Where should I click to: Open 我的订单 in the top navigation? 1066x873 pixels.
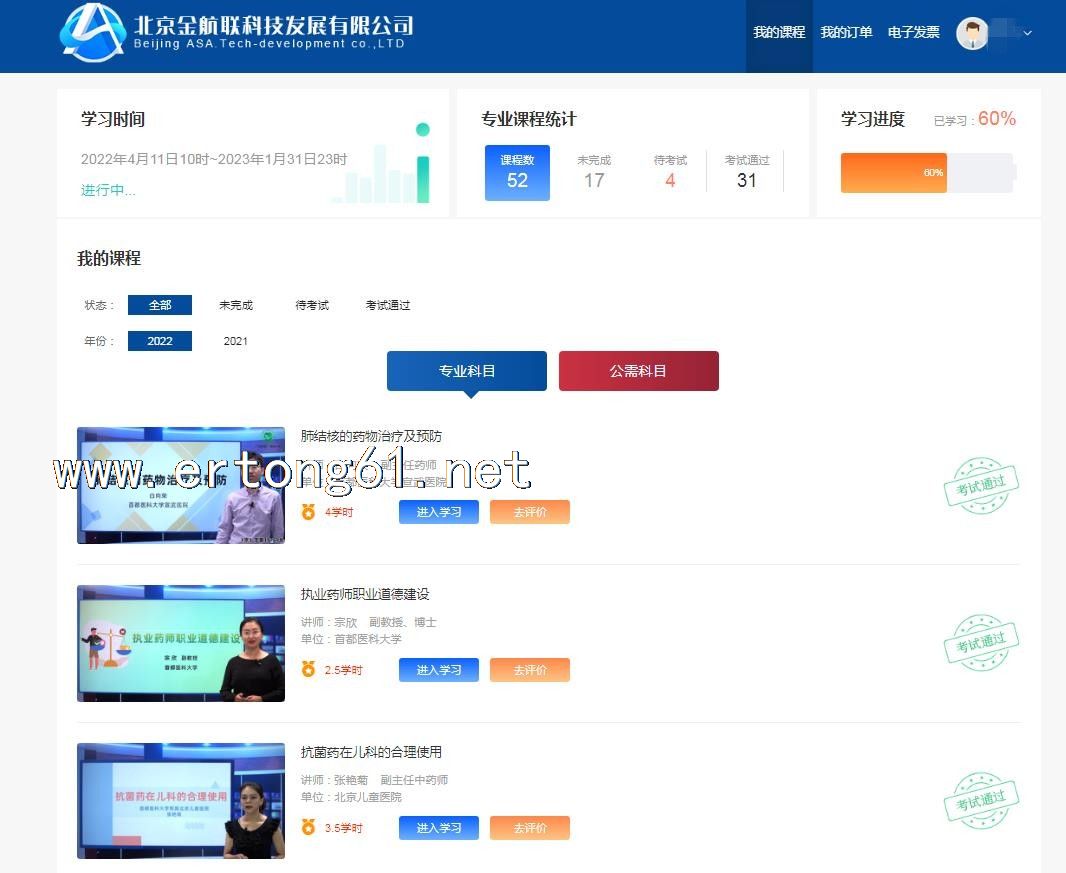click(846, 33)
